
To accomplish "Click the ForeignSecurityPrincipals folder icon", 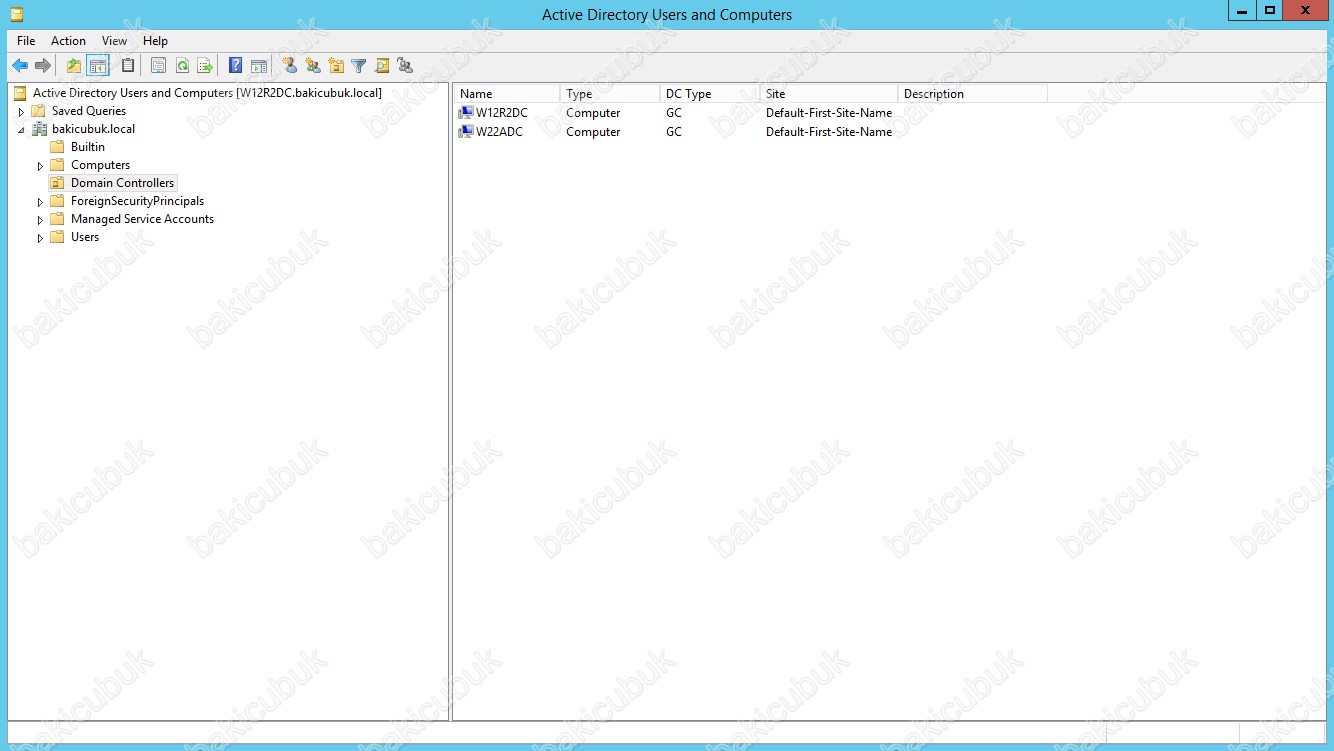I will (x=58, y=201).
